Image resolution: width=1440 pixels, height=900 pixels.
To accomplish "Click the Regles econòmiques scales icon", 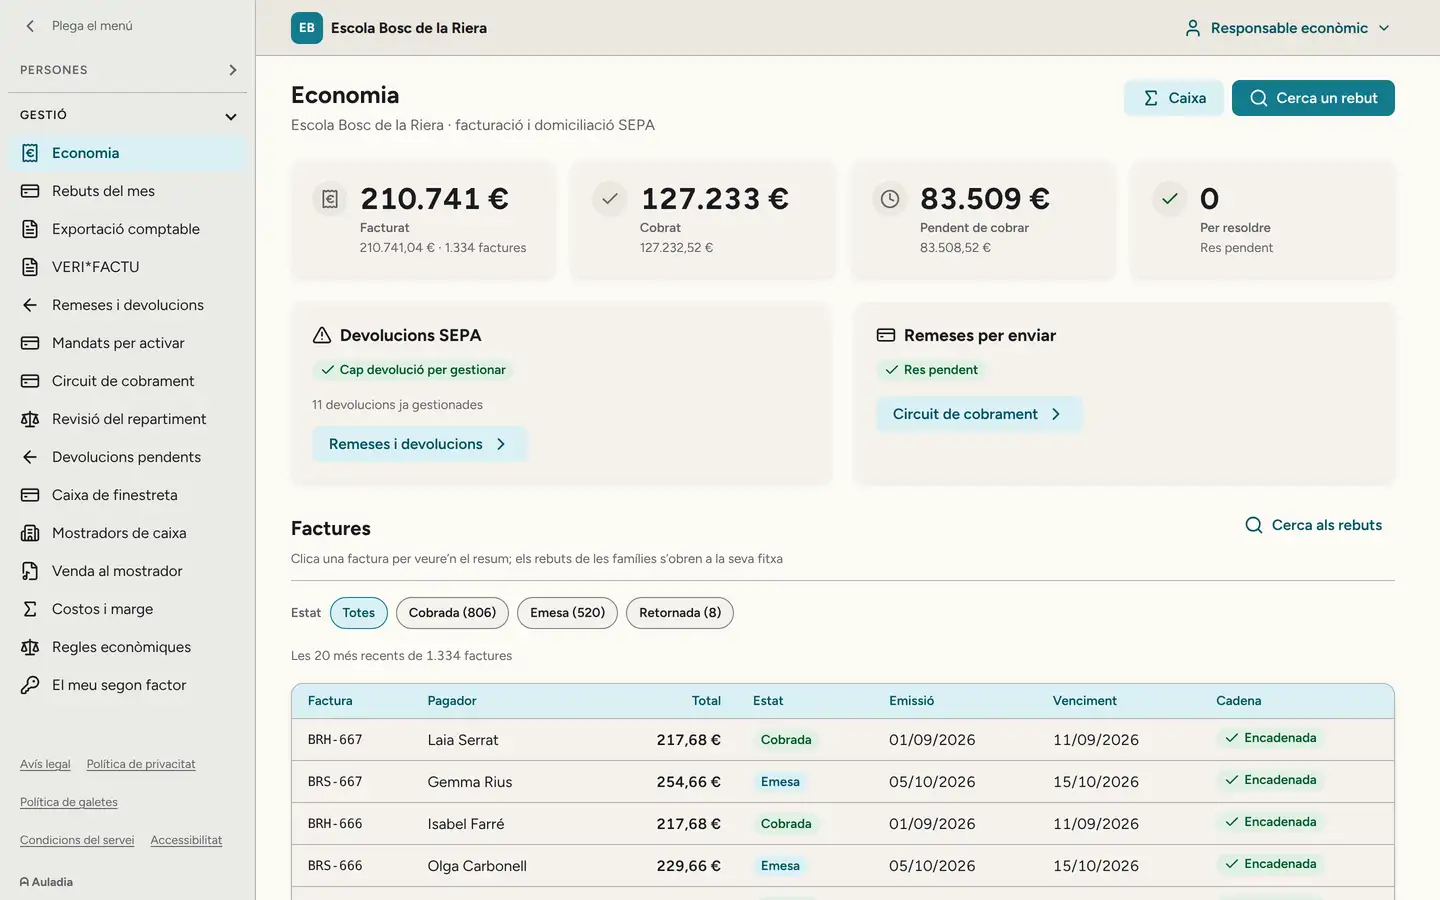I will tap(30, 647).
